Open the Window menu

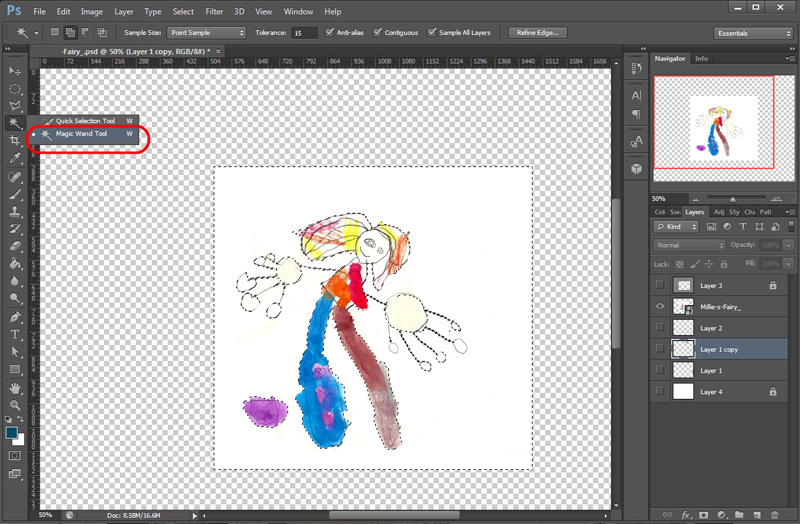(x=298, y=11)
